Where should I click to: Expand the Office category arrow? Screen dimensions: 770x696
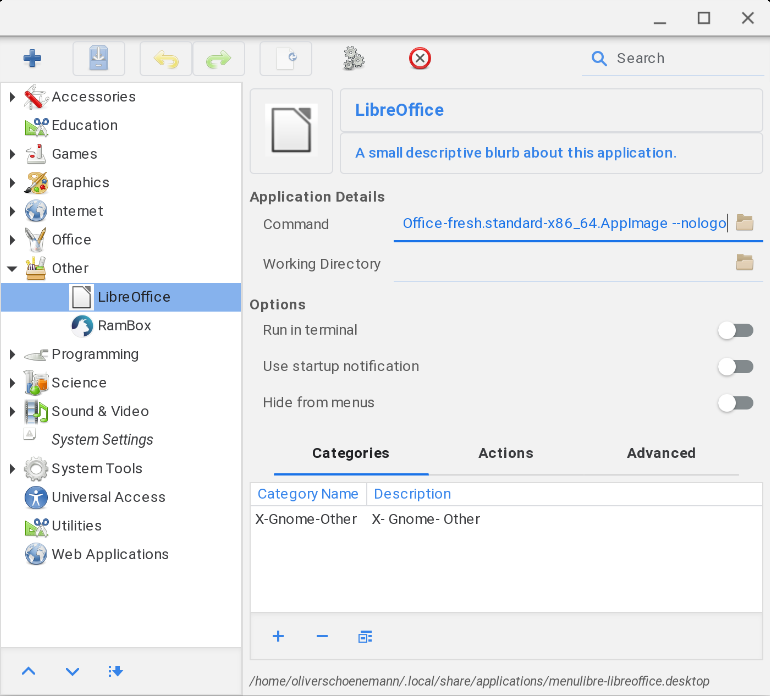[x=13, y=240]
